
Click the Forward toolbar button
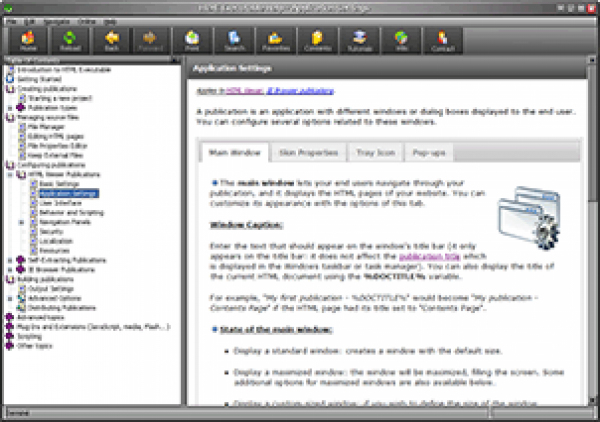click(150, 41)
